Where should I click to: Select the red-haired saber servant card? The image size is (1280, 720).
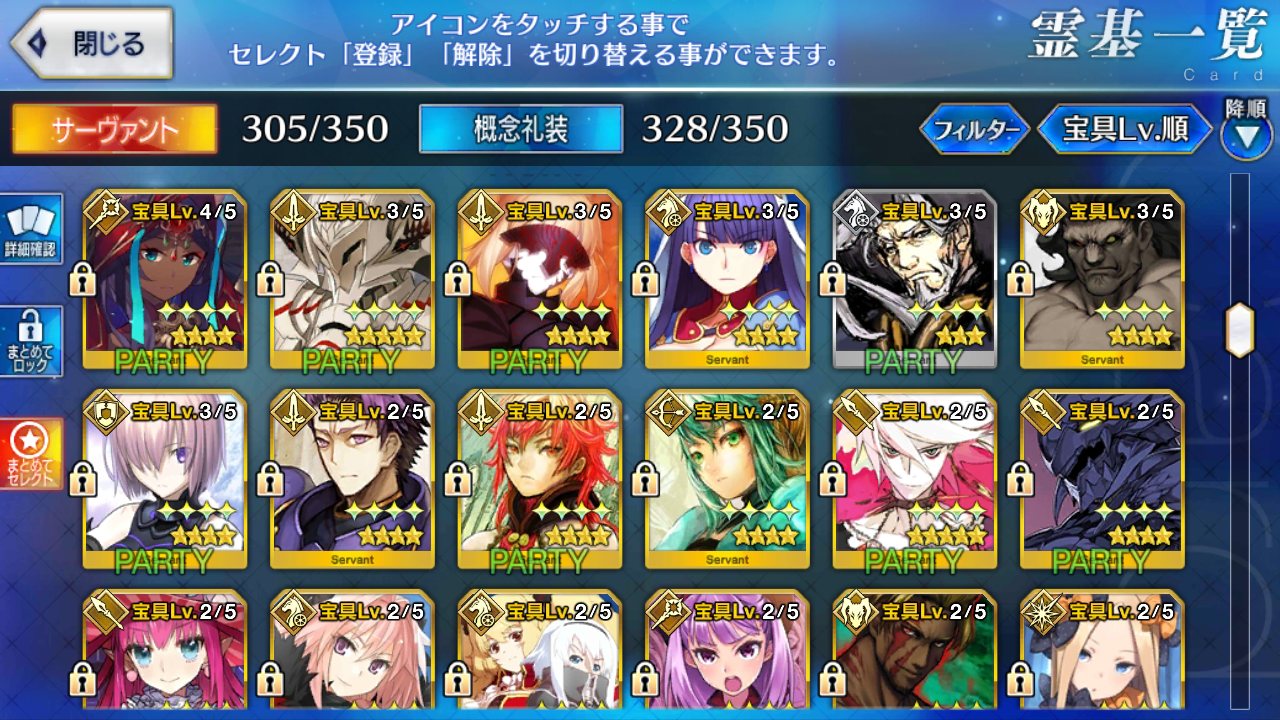pos(540,479)
